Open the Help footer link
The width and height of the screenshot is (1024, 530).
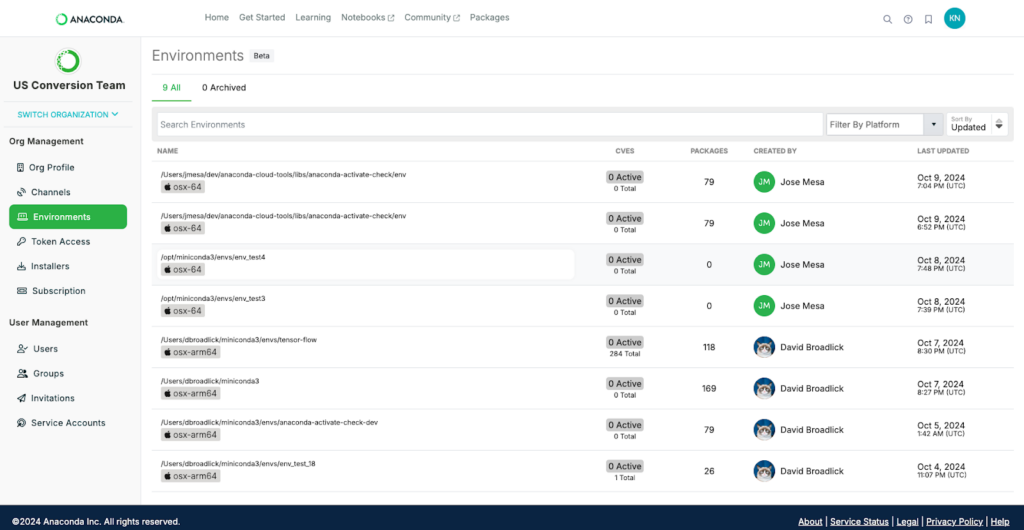(x=1000, y=522)
